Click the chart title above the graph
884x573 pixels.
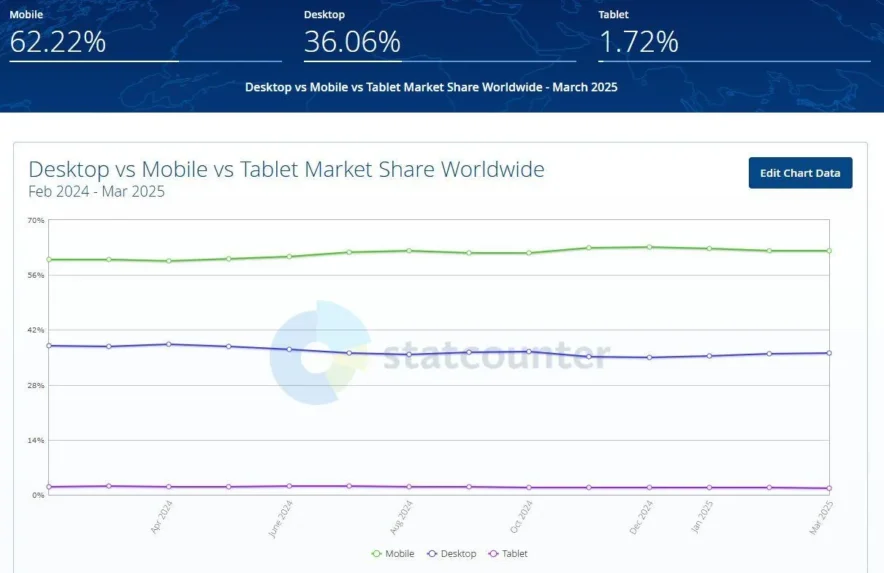point(286,169)
